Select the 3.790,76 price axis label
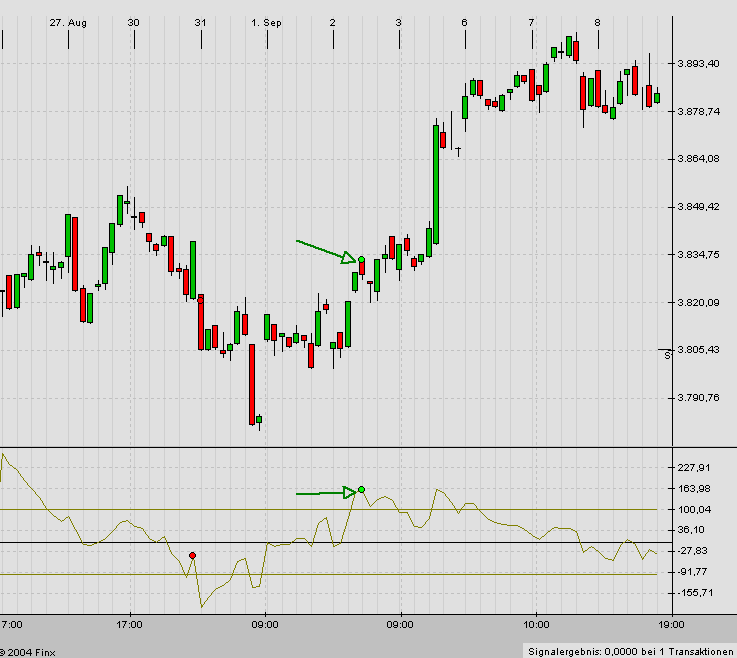 click(699, 398)
